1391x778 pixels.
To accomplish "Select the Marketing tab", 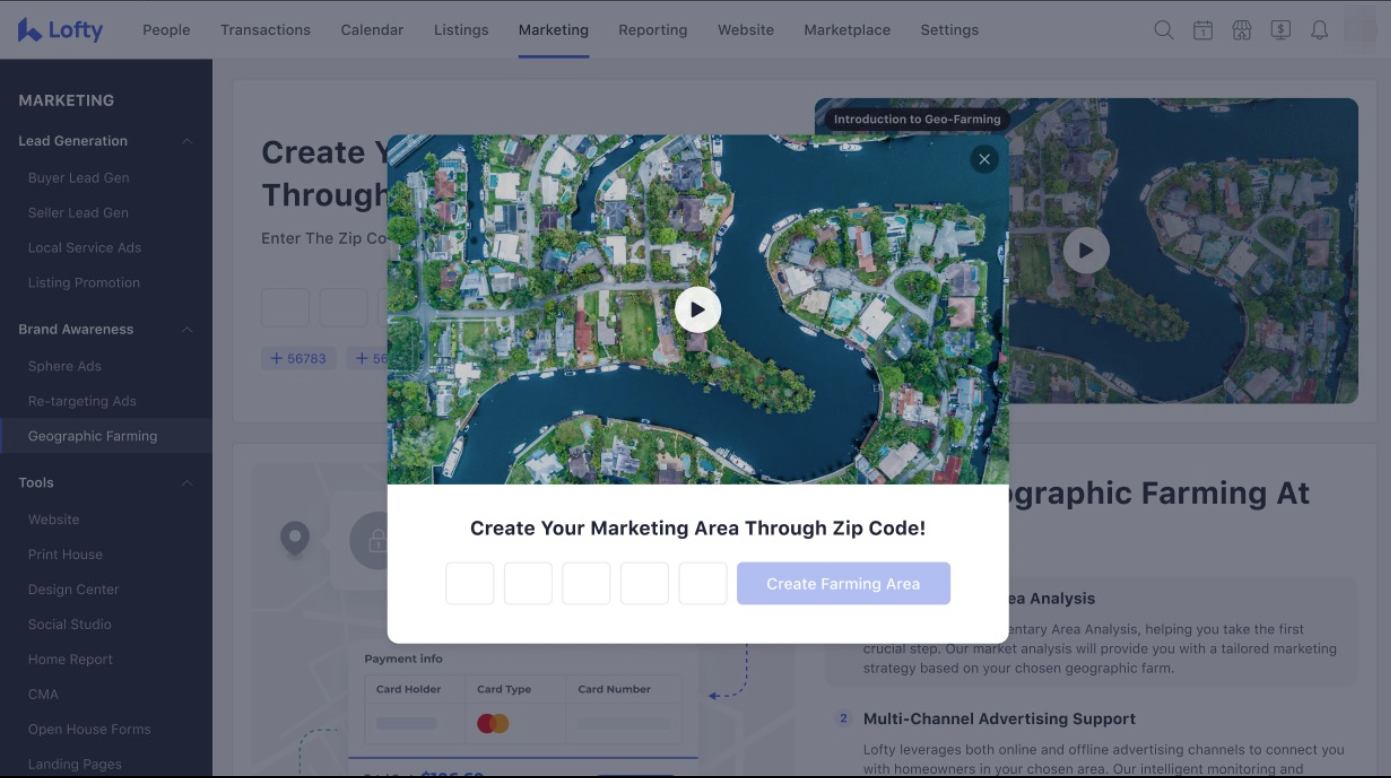I will pyautogui.click(x=553, y=30).
